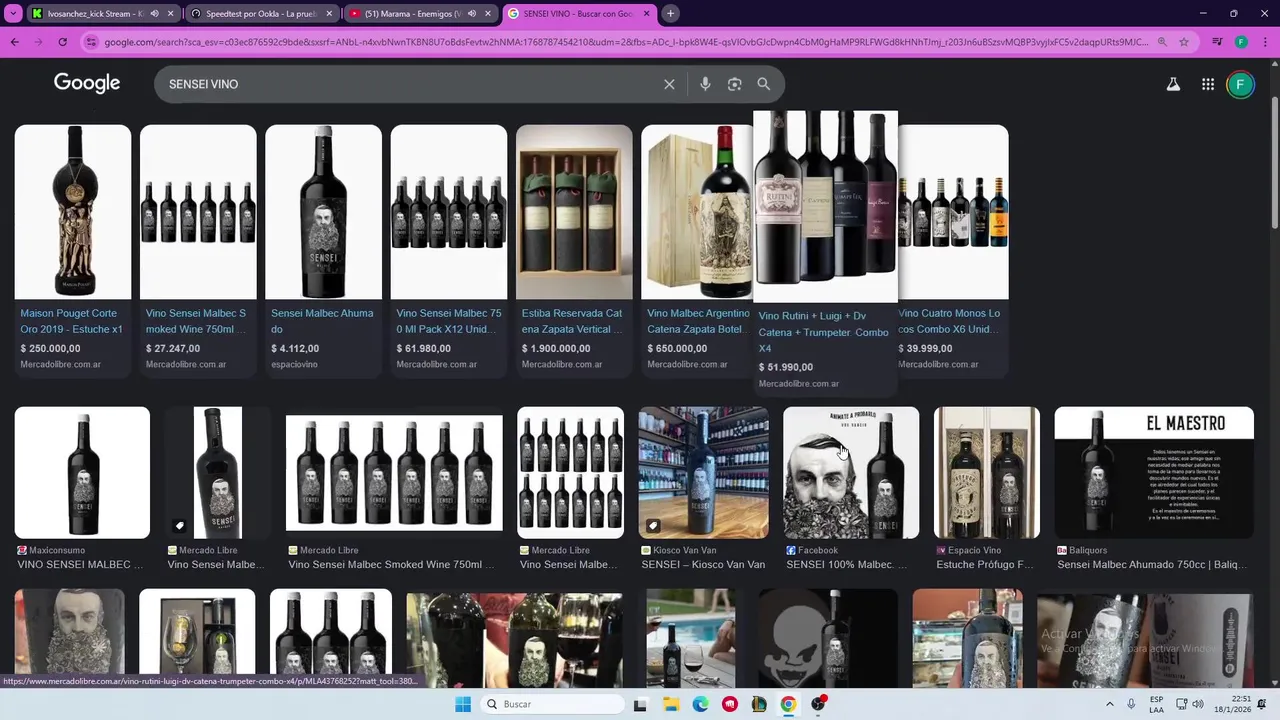
Task: Open Chrome profile icon in toolbar
Action: (1241, 42)
